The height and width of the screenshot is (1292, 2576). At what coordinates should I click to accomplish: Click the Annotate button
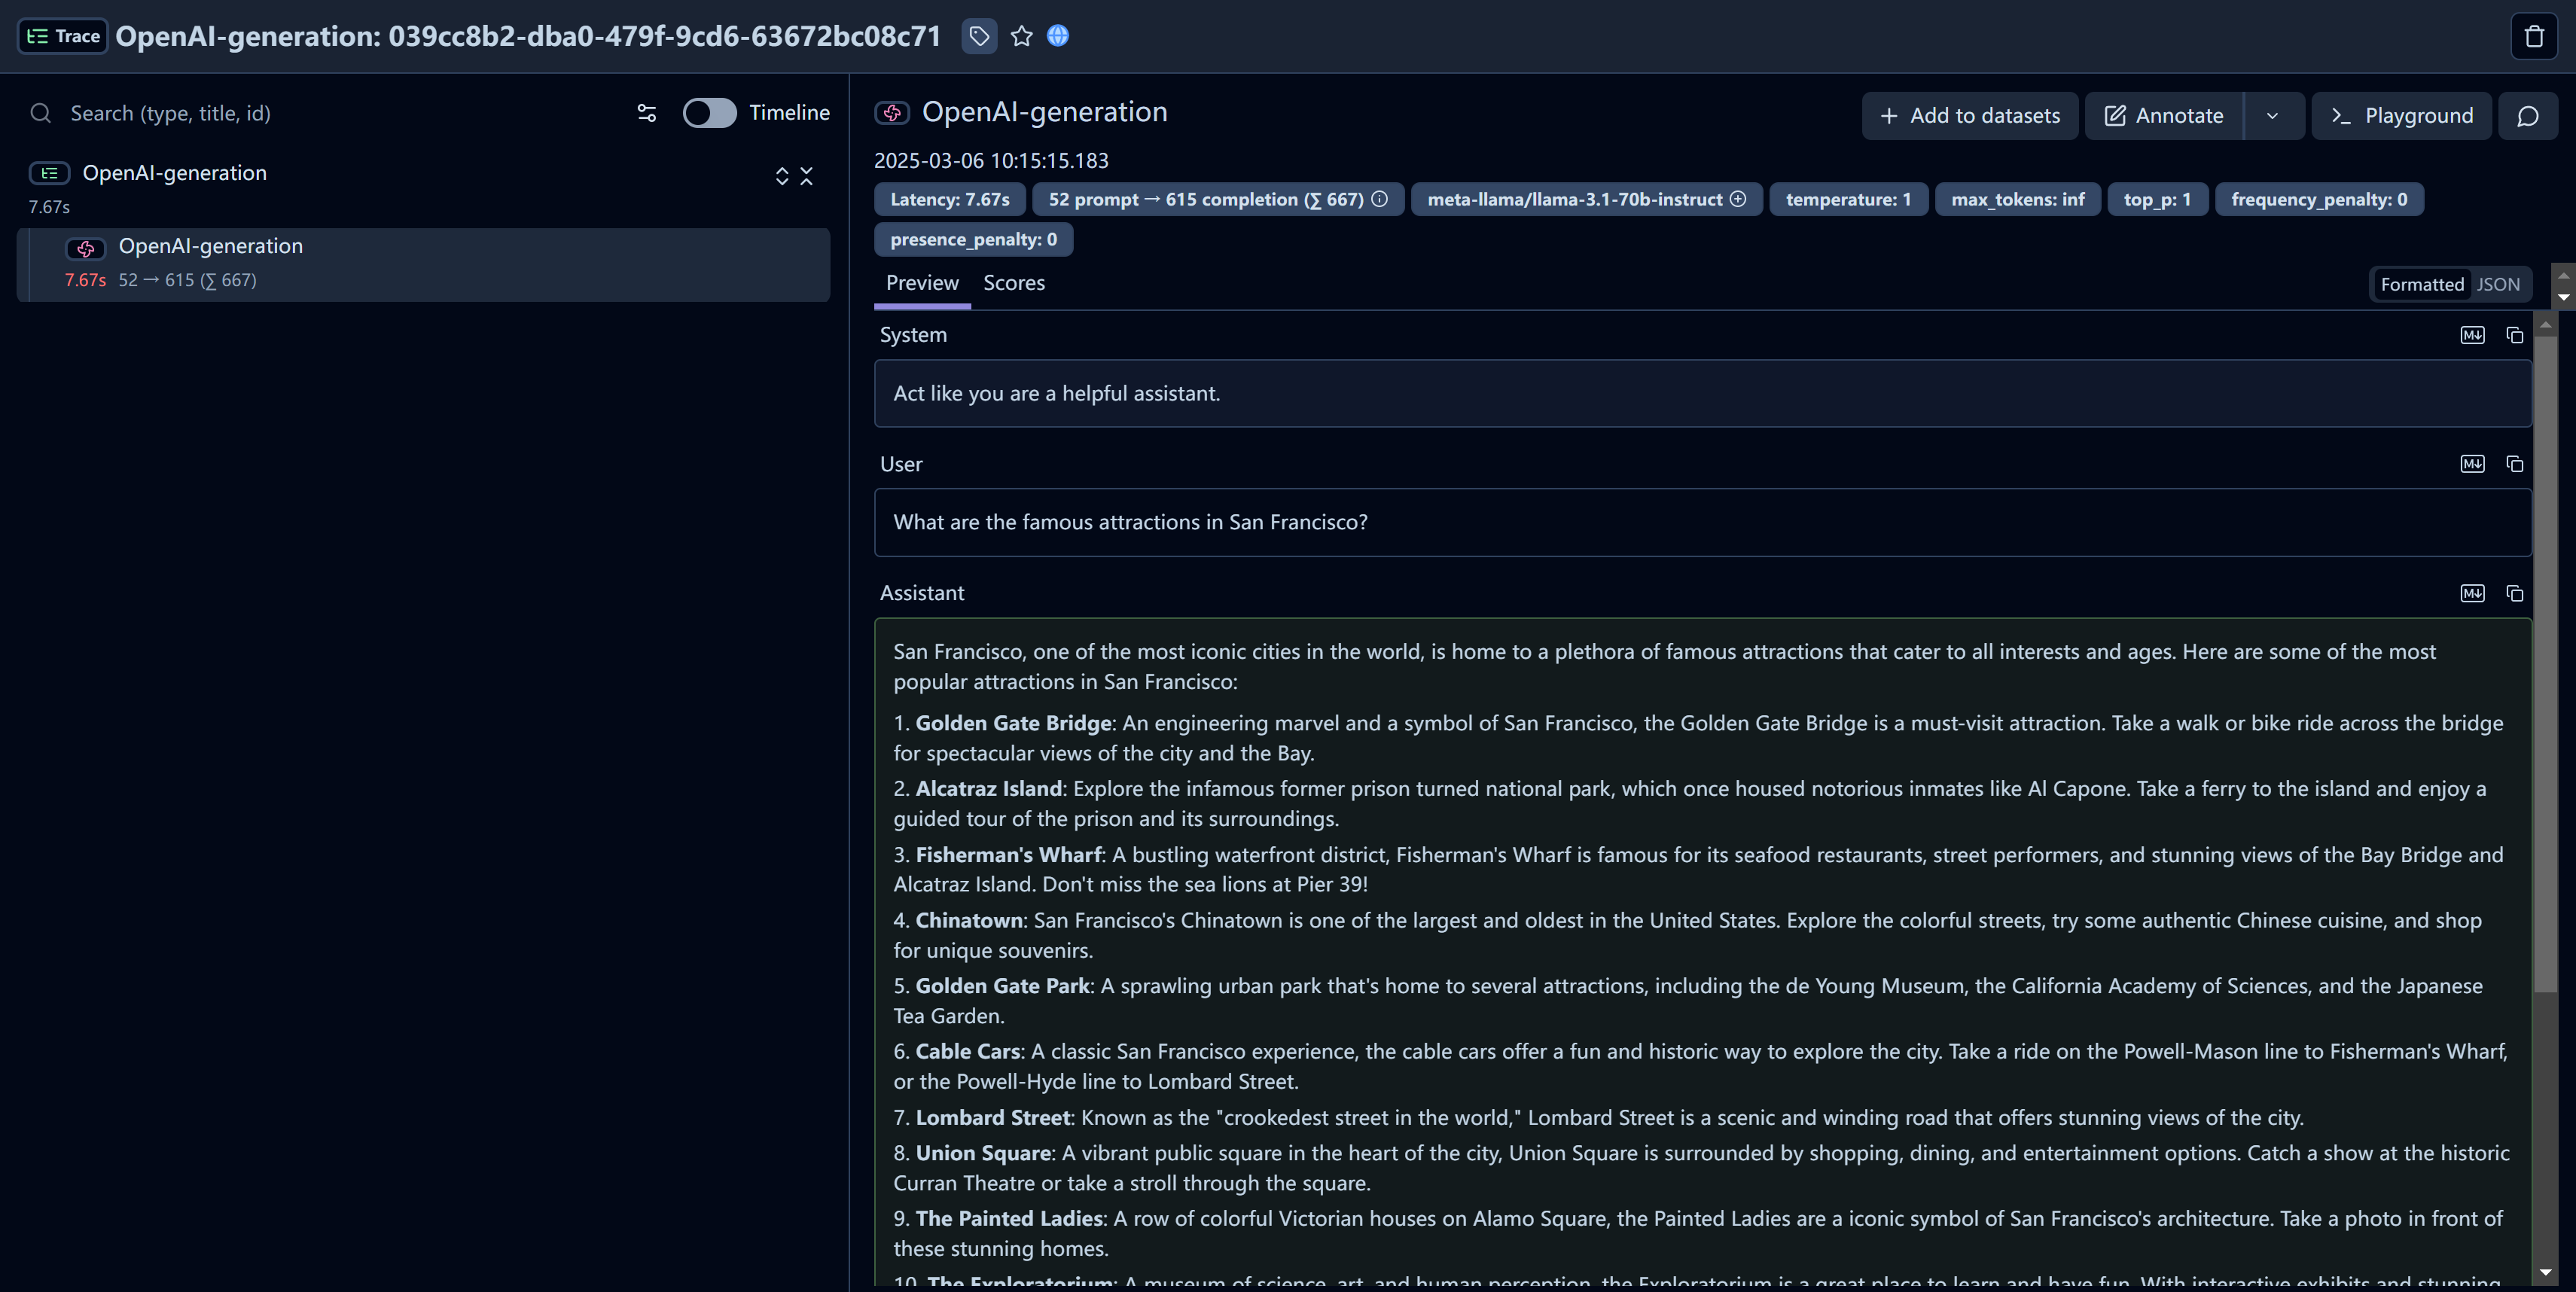pos(2164,116)
